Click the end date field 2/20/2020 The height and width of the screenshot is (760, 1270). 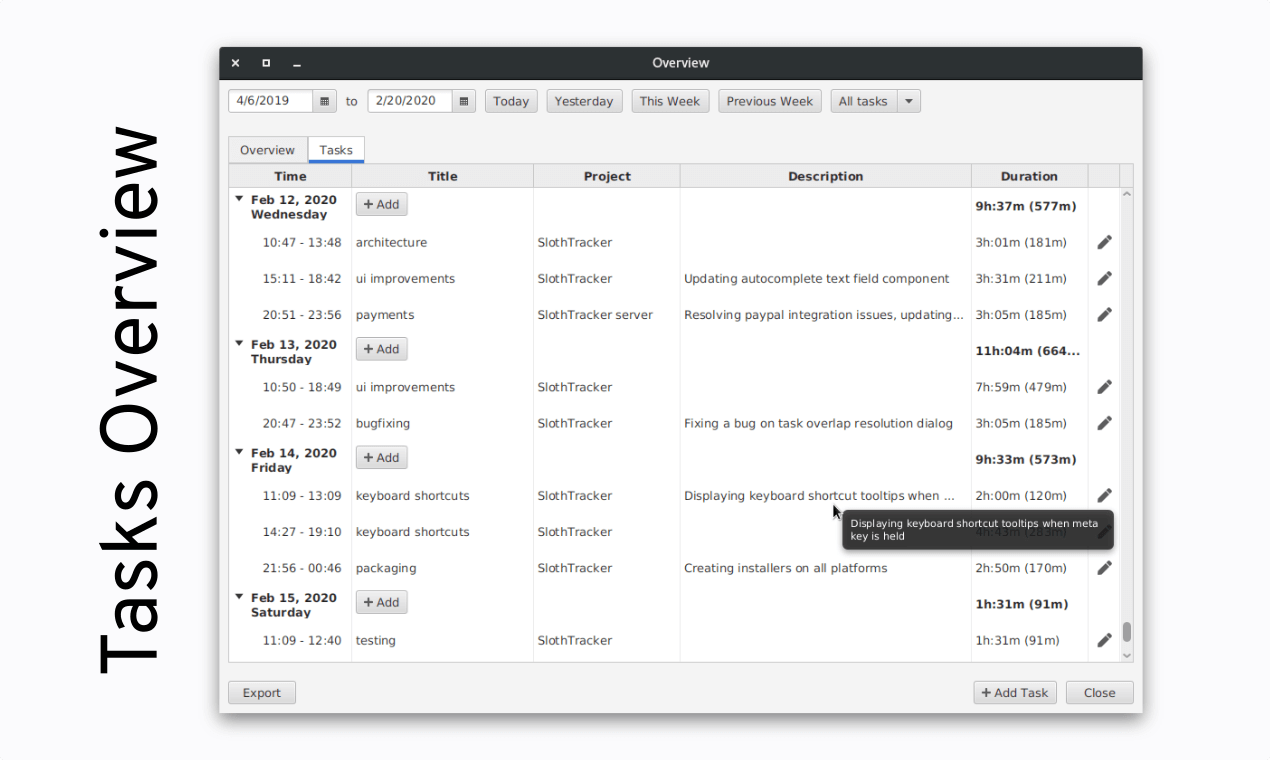coord(410,101)
